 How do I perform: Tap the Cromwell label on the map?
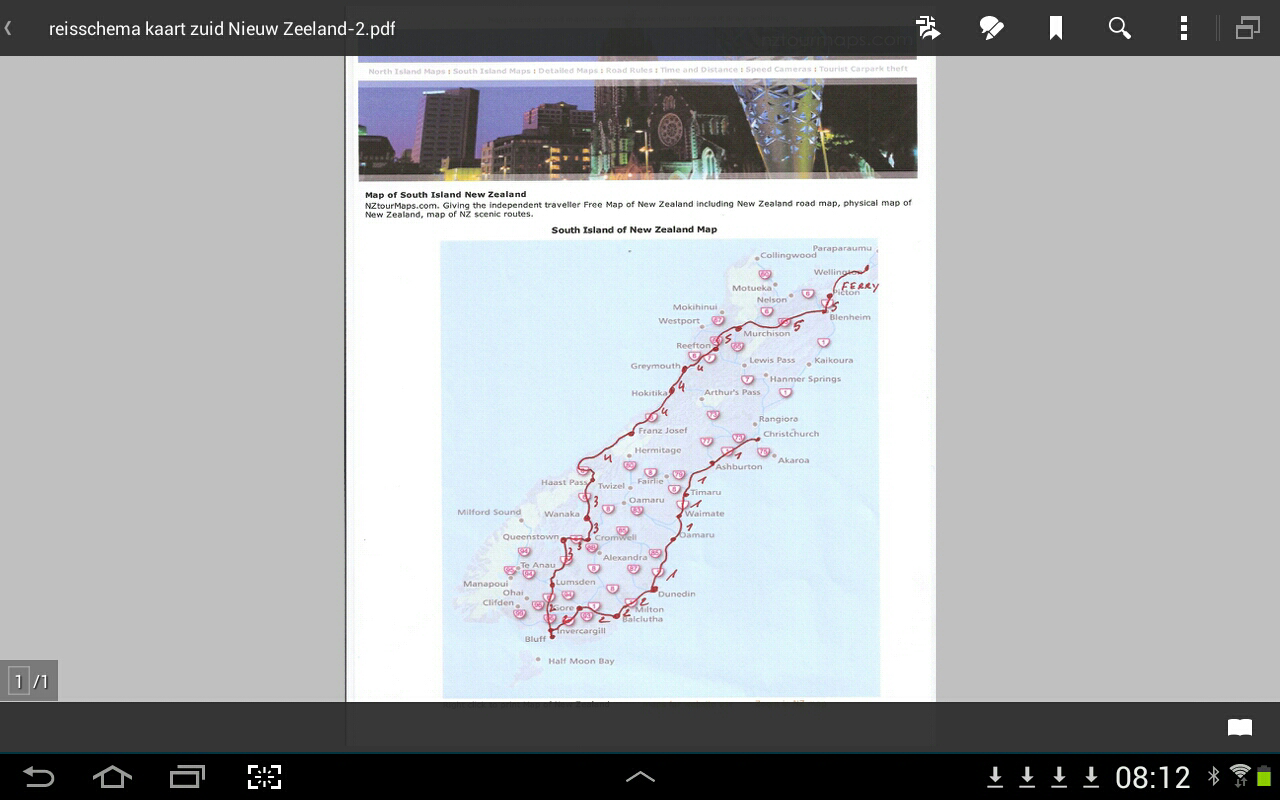tap(615, 538)
